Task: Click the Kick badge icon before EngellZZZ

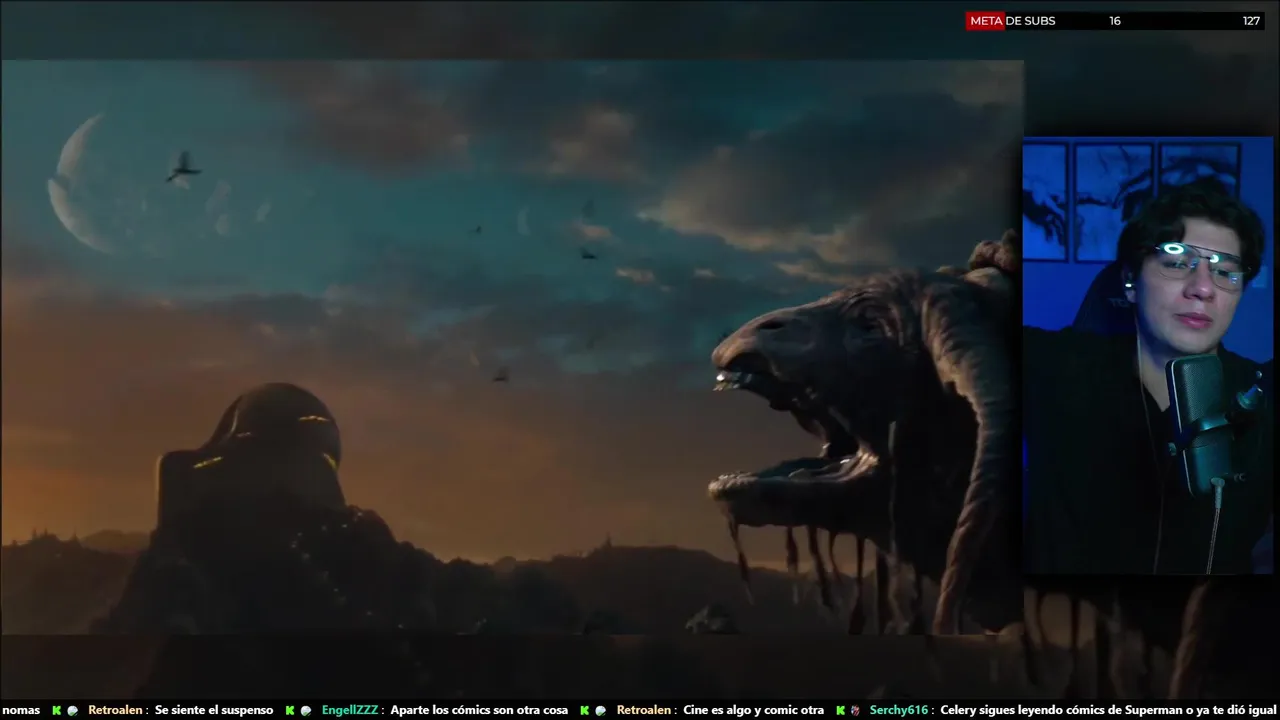Action: [x=290, y=711]
